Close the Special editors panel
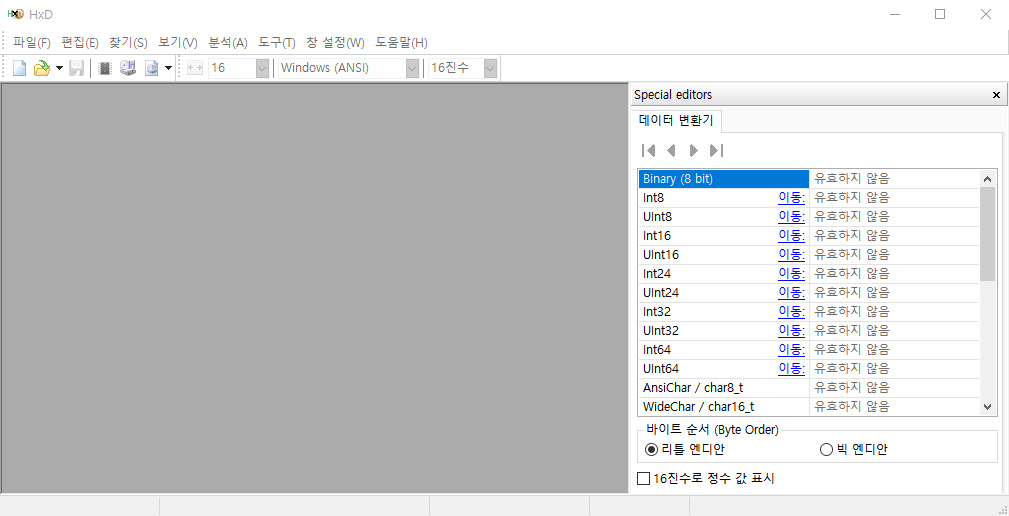Viewport: 1009px width, 516px height. click(996, 95)
